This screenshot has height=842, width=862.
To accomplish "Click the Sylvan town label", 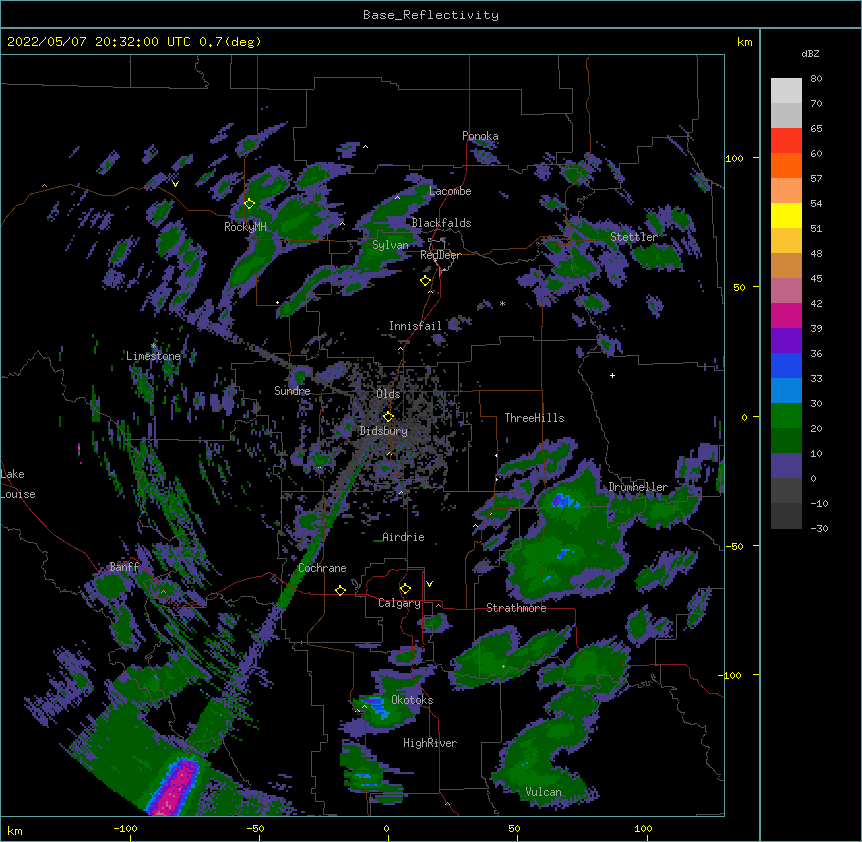I will [x=390, y=245].
